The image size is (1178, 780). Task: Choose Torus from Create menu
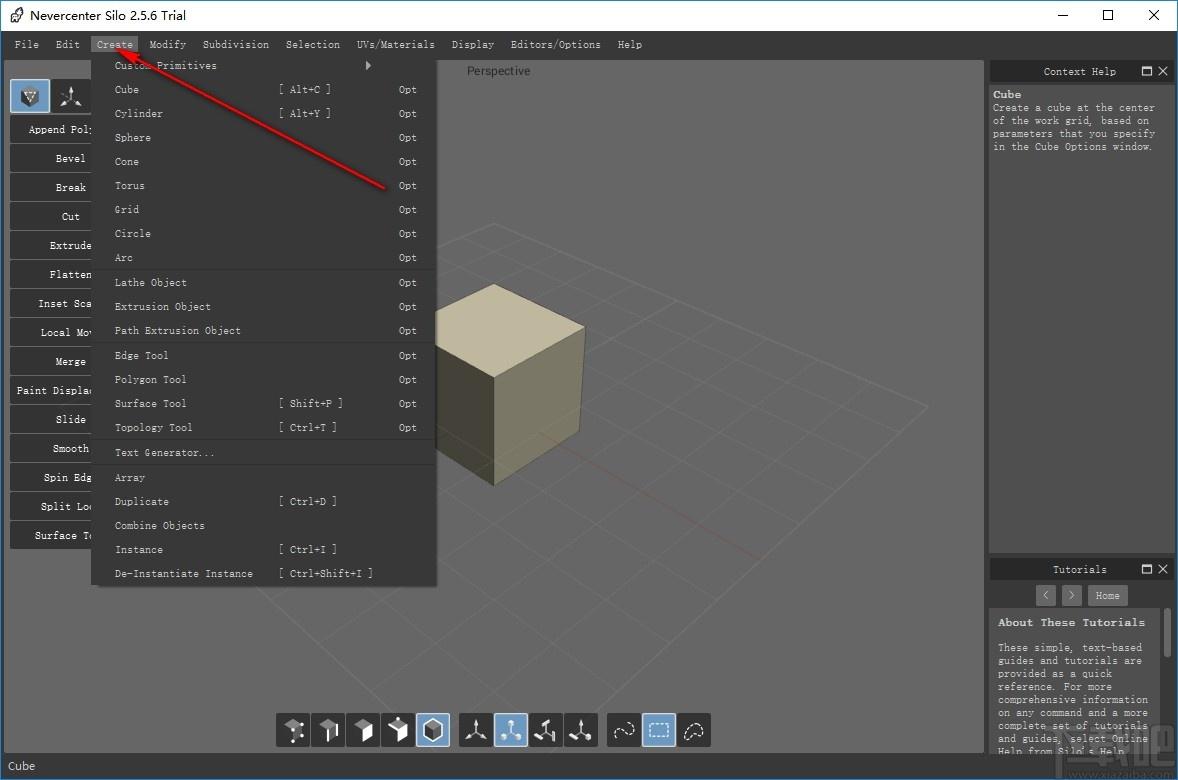[x=264, y=186]
